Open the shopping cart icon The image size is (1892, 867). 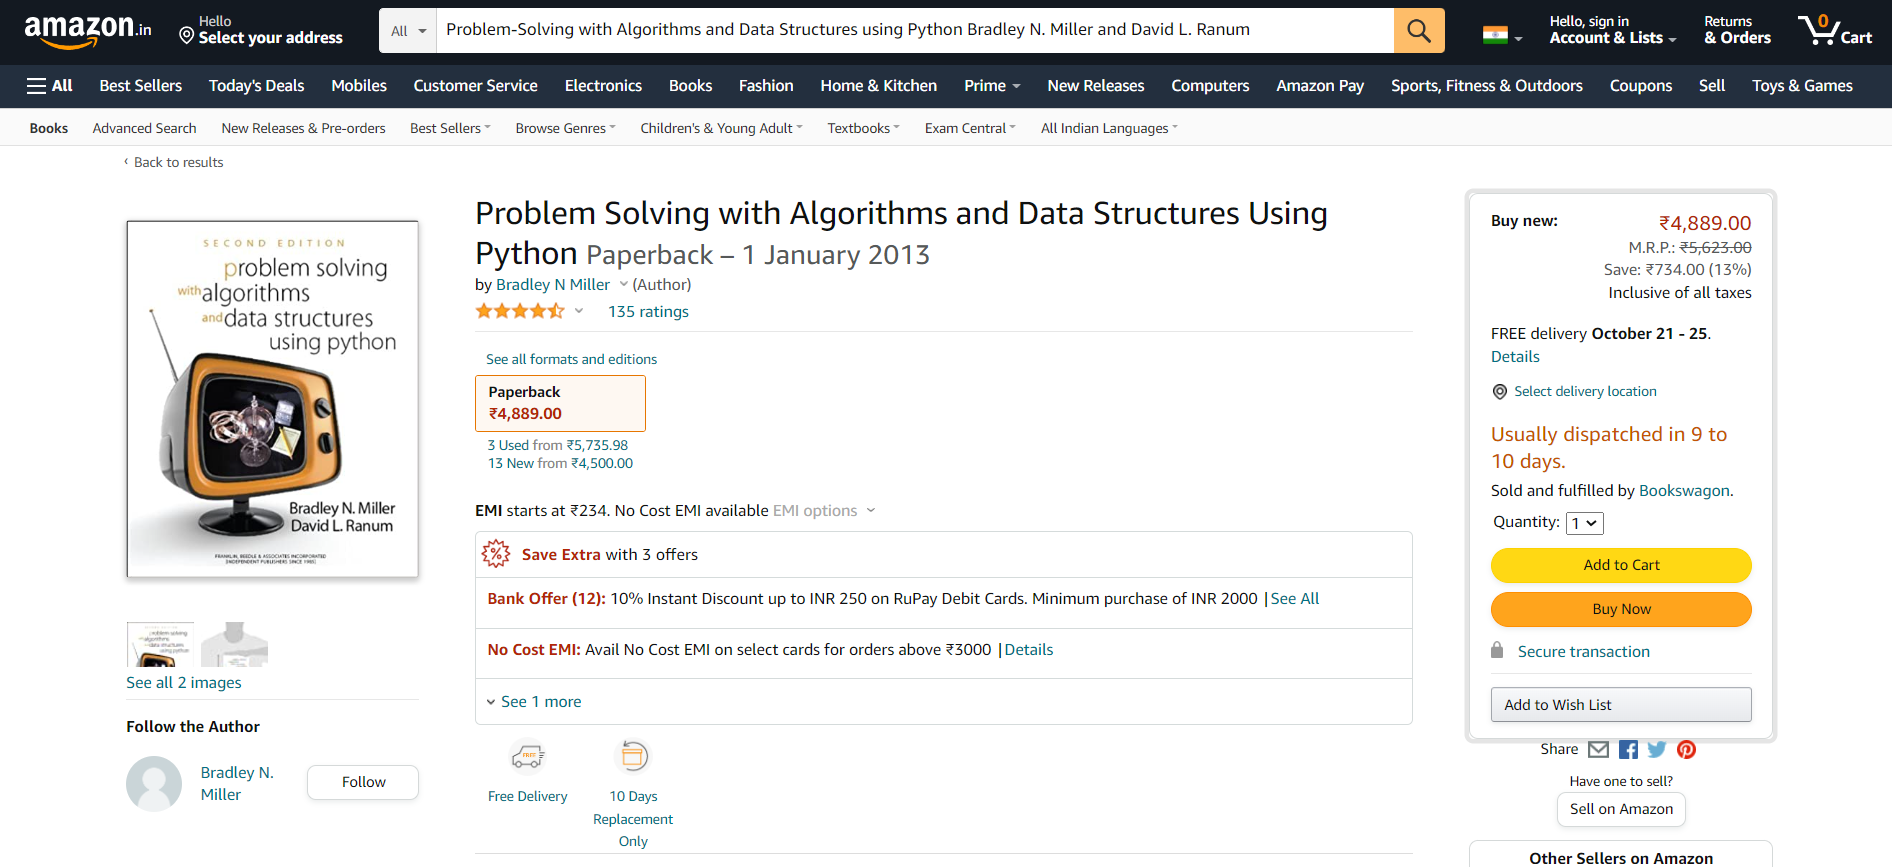tap(1835, 30)
